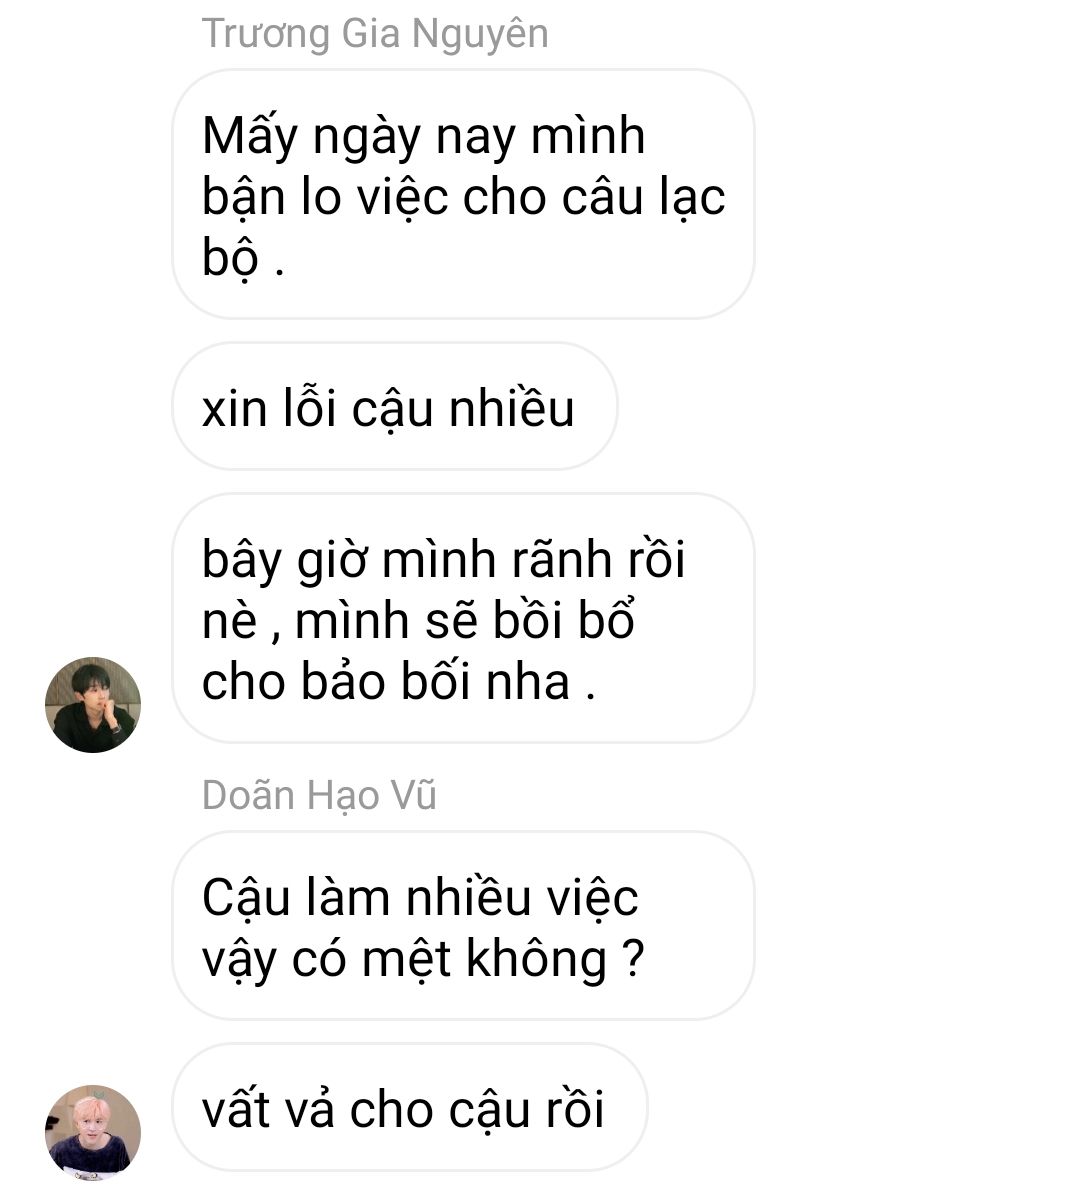
Task: Open the gray name label above 'Cậu làm nhiều việc'
Action: point(319,795)
